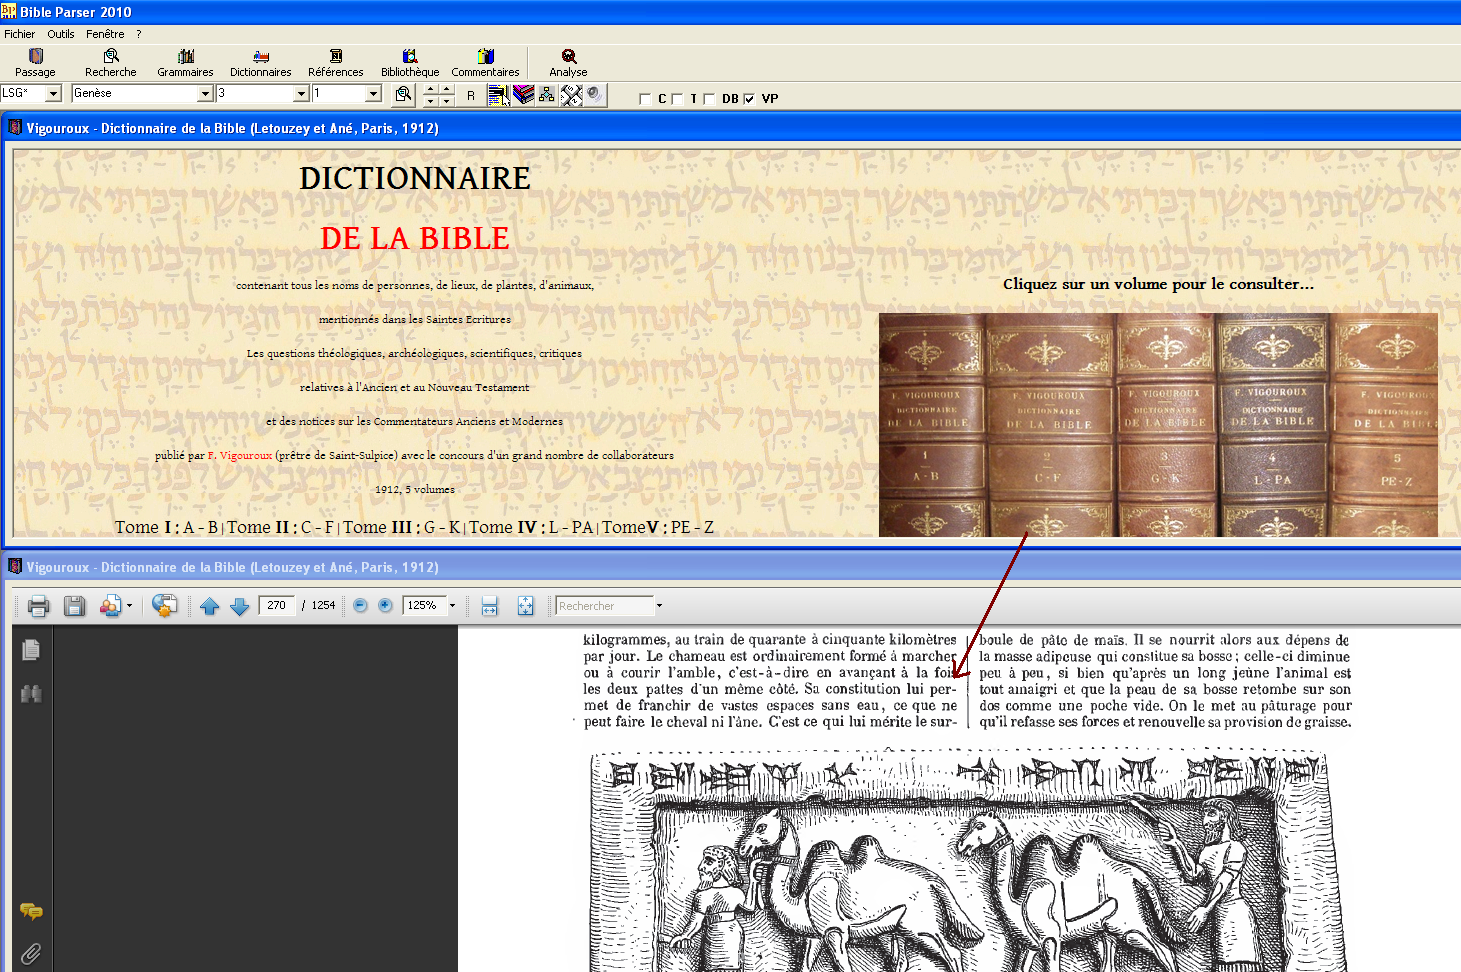Open attachments paperclip panel in PDF sidebar
This screenshot has height=972, width=1461.
tap(31, 954)
